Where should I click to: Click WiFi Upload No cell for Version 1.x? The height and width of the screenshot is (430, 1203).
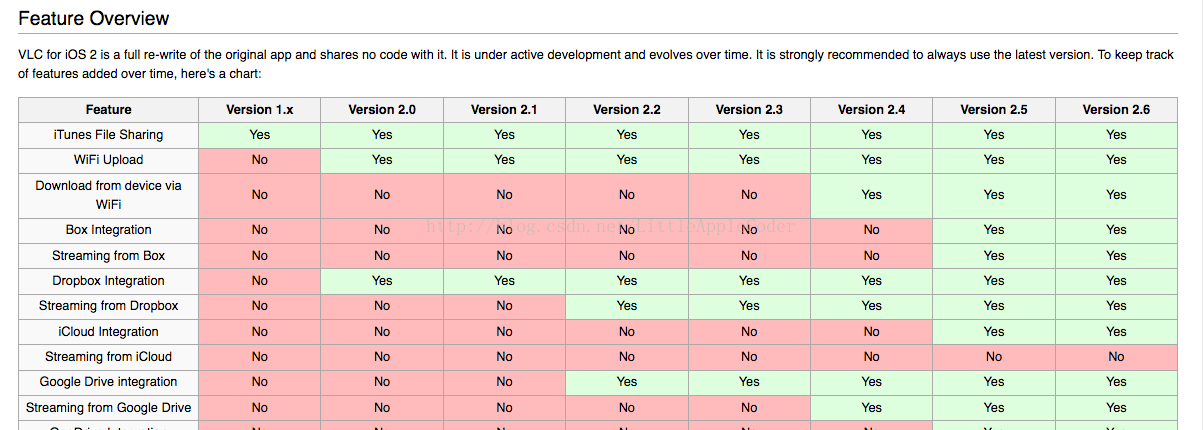tap(260, 159)
